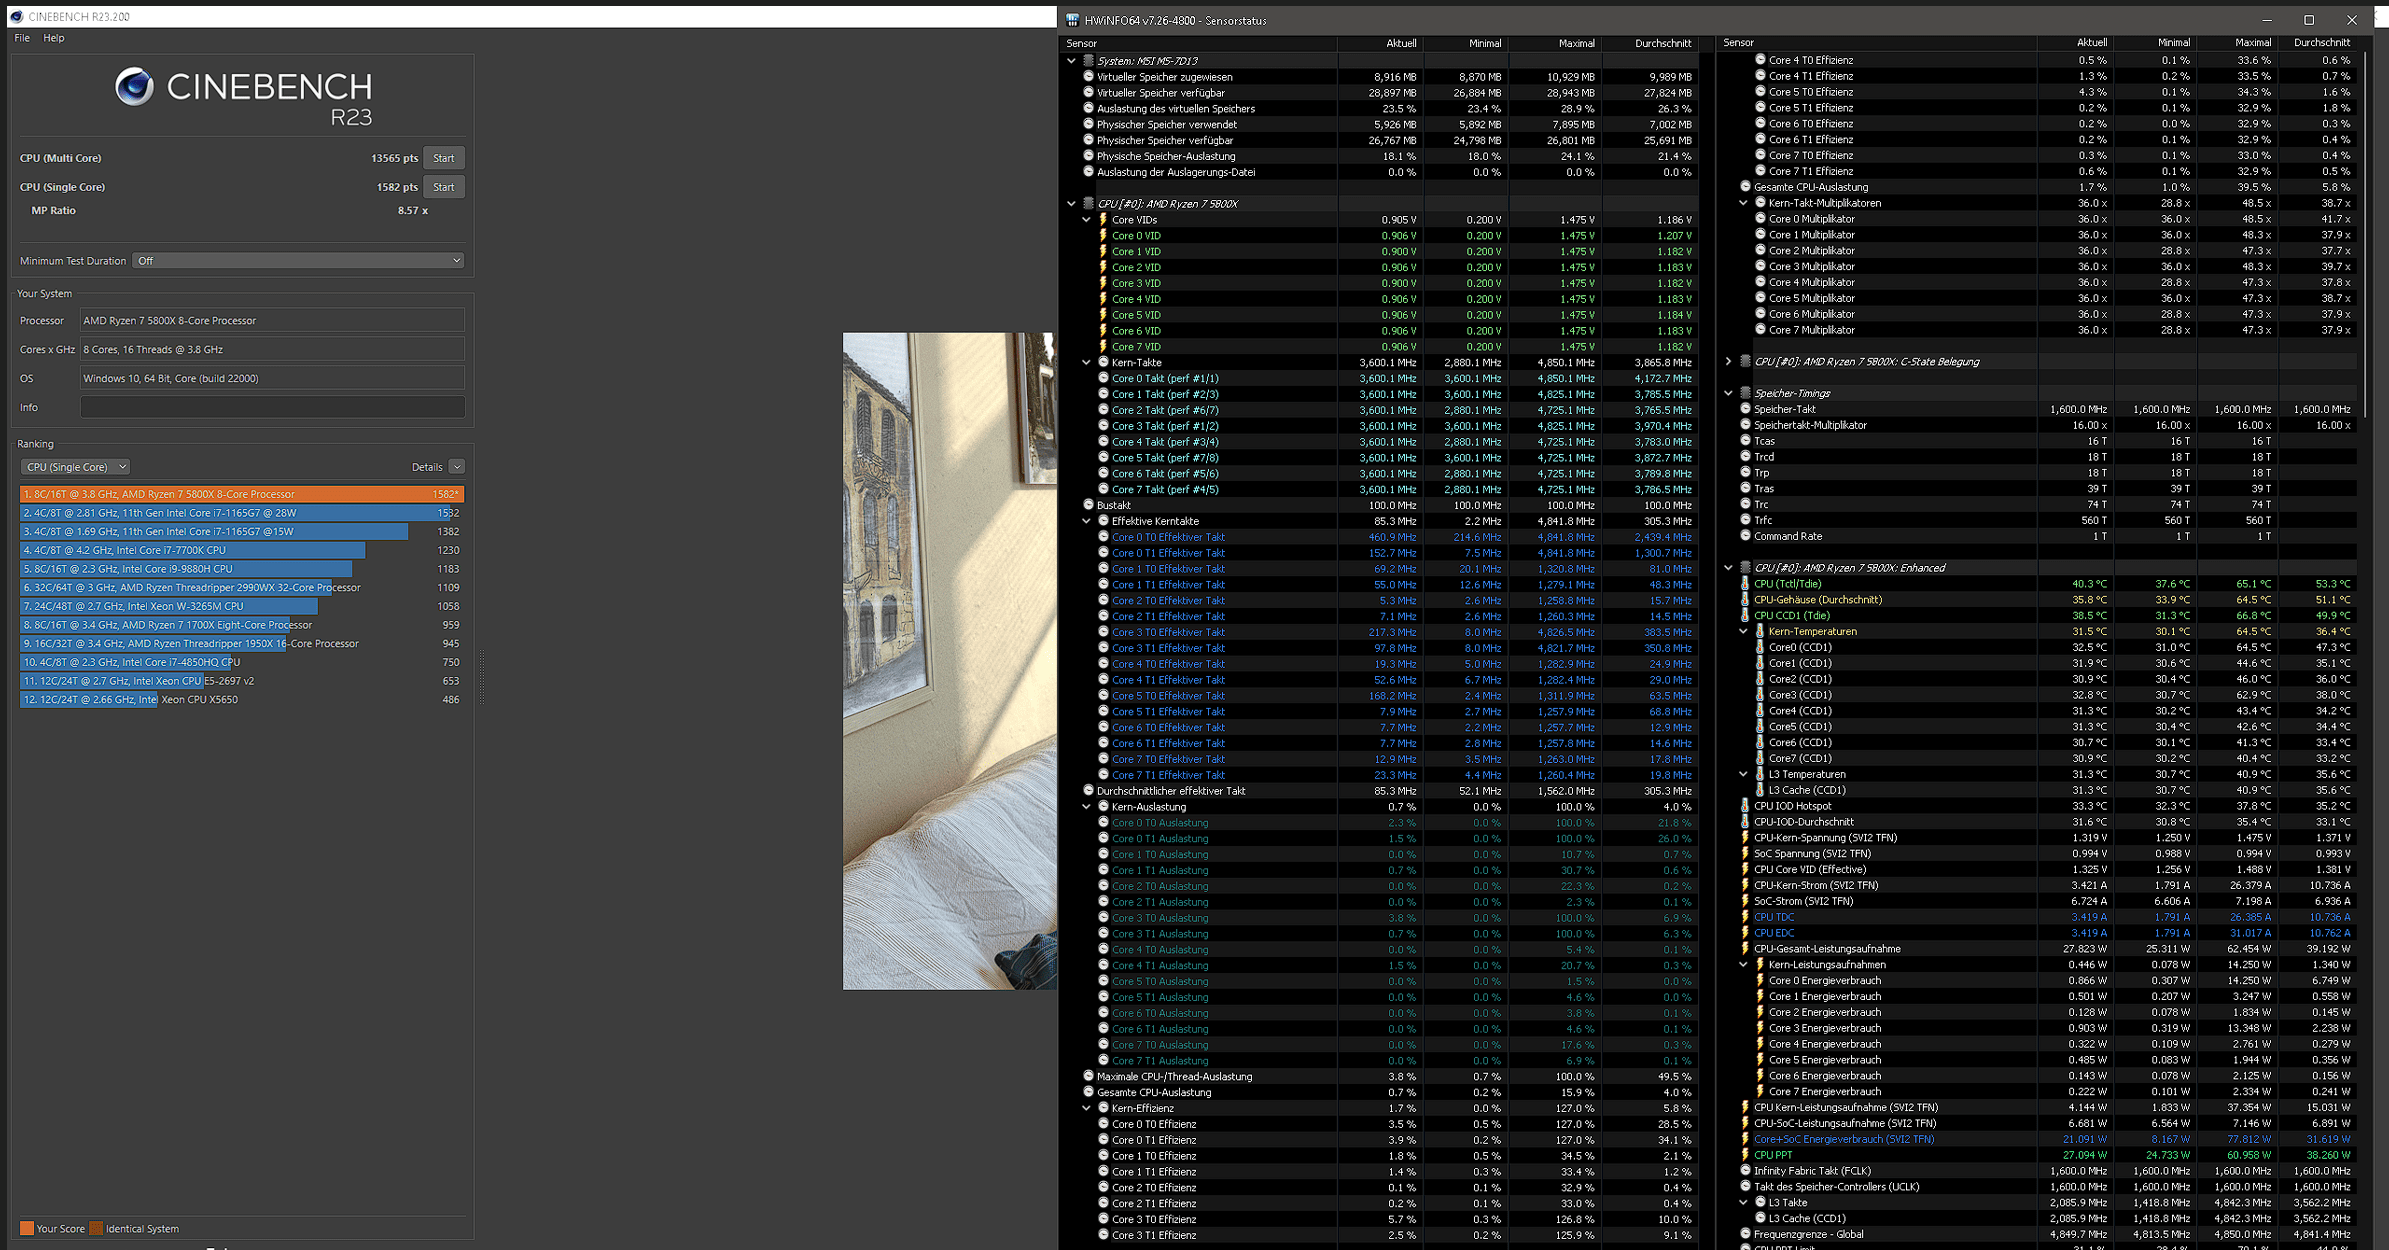The image size is (2389, 1250).
Task: Click the Virtueller Speicher zugewiesen icon
Action: (x=1089, y=77)
